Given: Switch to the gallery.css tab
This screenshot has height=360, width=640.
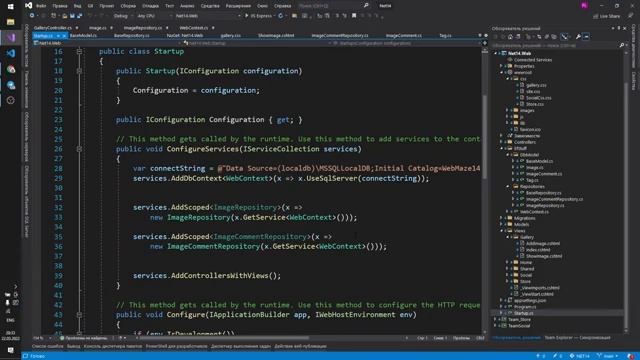Looking at the screenshot, I should 230,36.
